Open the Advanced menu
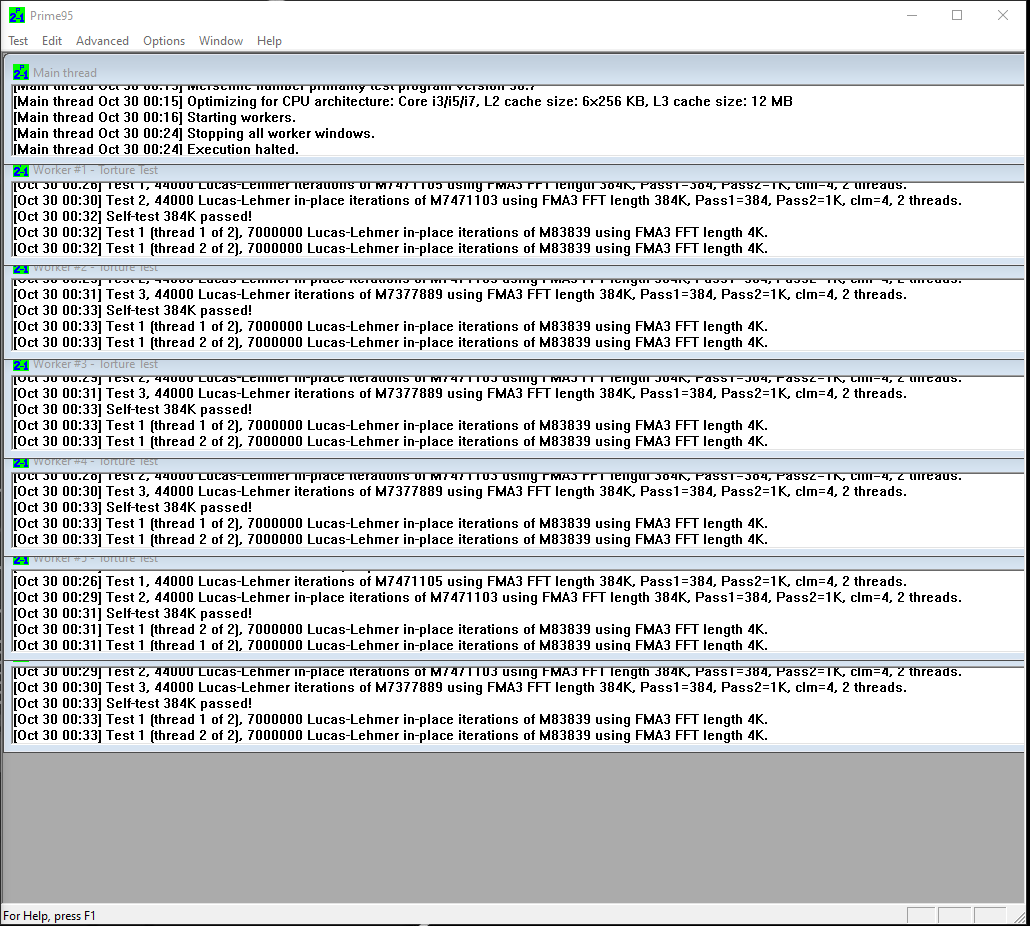1030x926 pixels. click(x=102, y=41)
